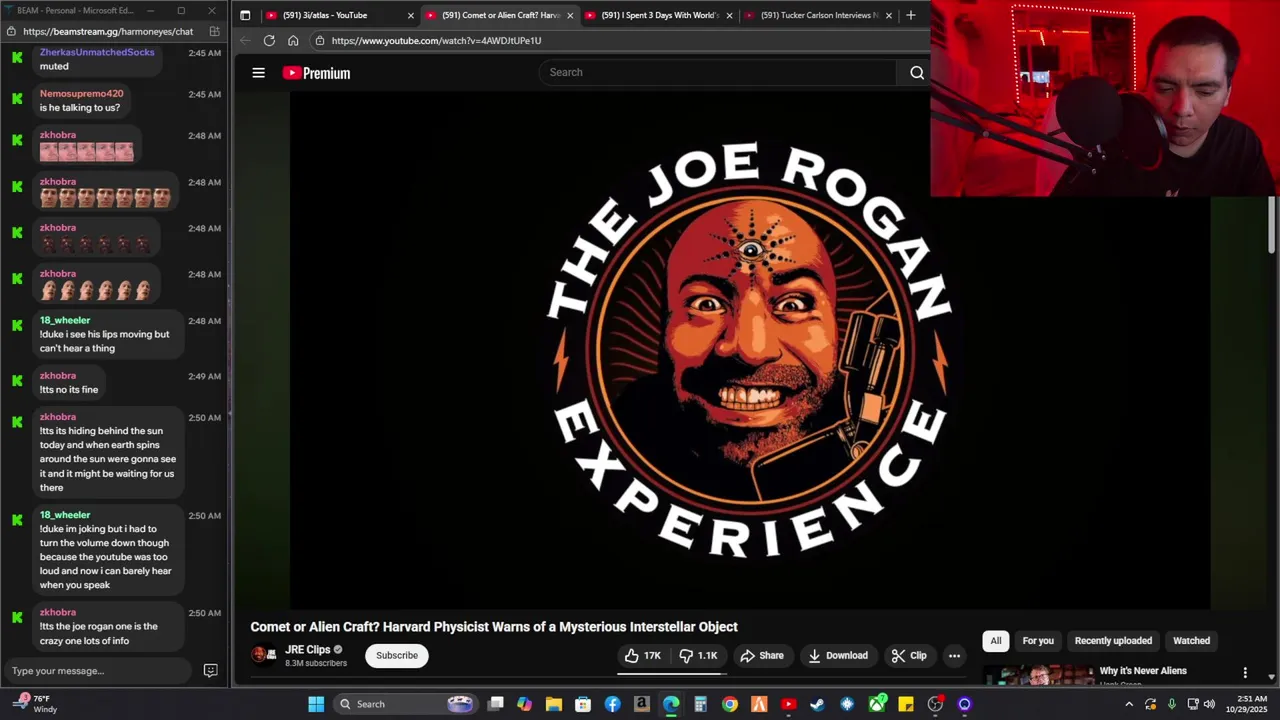Viewport: 1280px width, 720px height.
Task: Open the Microsoft Edge taskbar icon
Action: coord(671,704)
